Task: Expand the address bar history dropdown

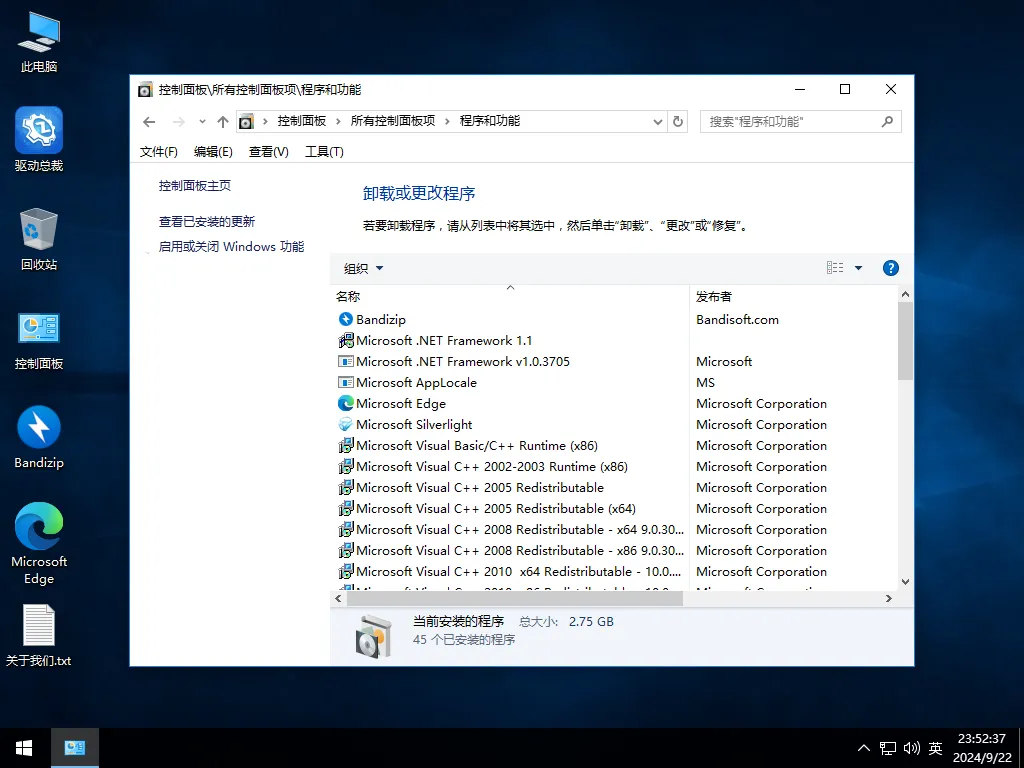Action: [x=657, y=120]
